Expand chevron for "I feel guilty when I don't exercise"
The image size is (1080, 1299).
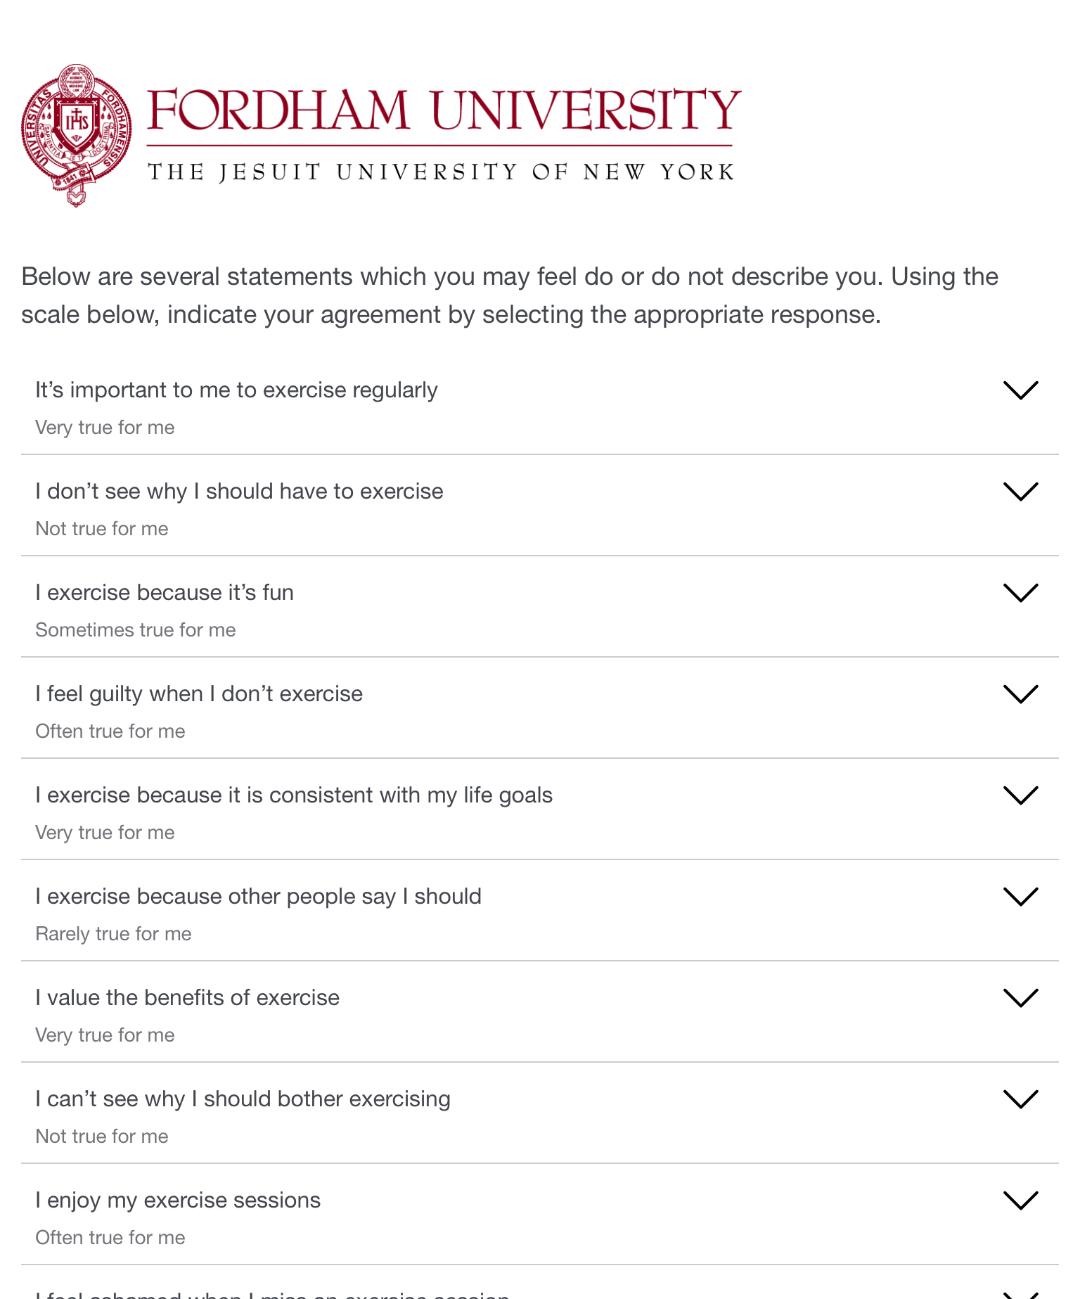tap(1021, 694)
